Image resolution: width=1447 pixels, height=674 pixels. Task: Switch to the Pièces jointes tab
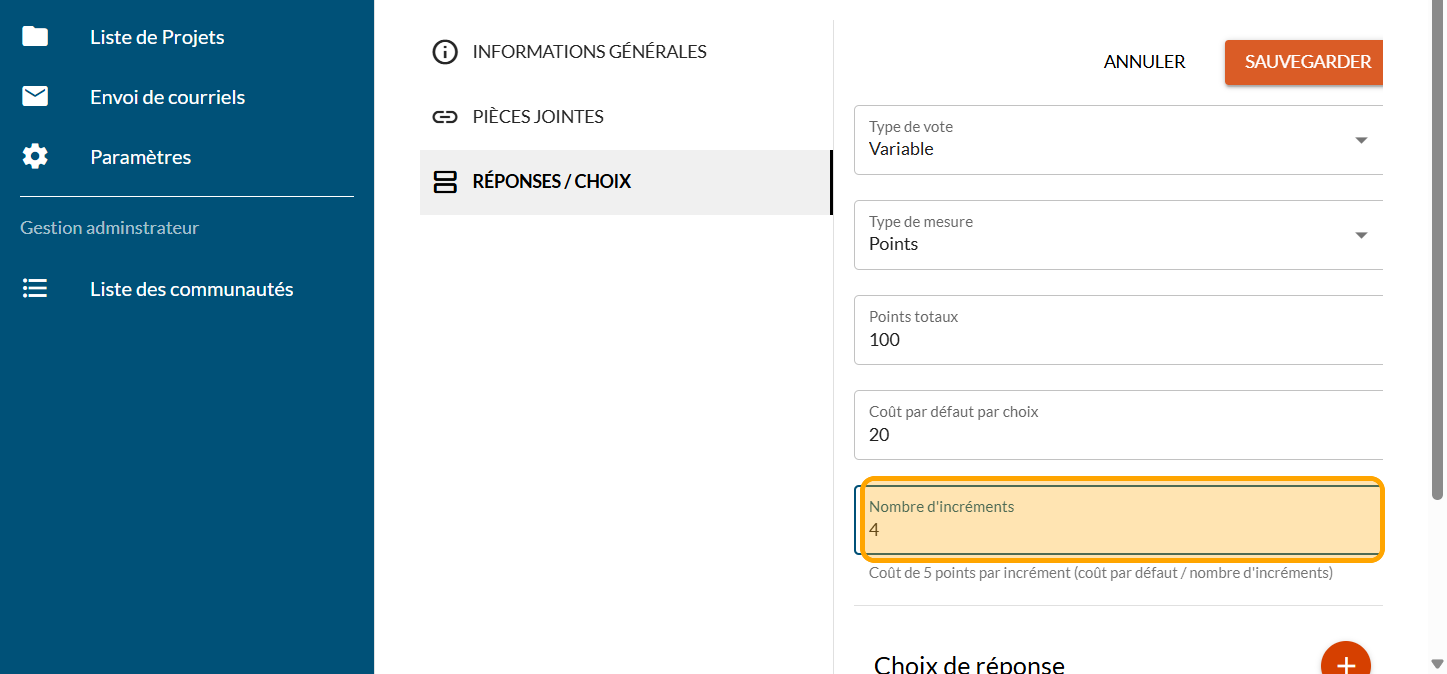click(x=538, y=117)
